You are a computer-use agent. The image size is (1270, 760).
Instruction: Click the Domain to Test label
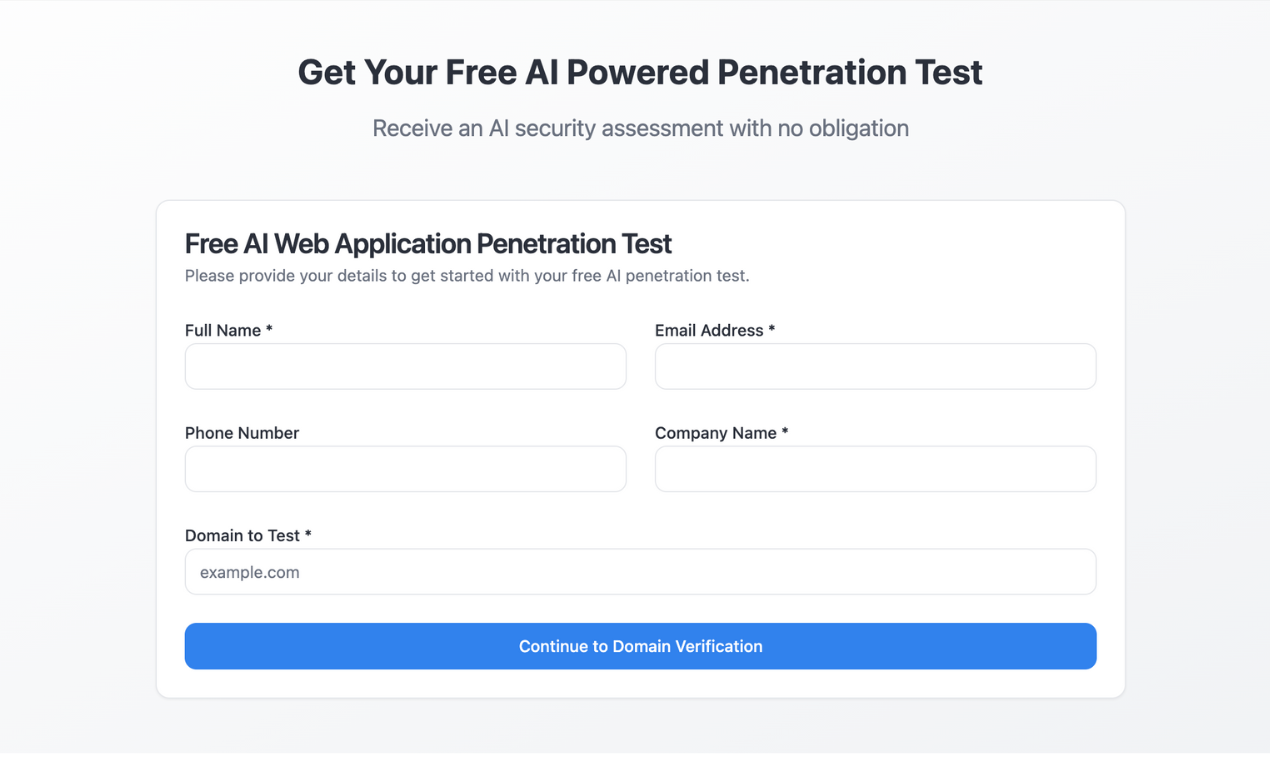coord(242,536)
